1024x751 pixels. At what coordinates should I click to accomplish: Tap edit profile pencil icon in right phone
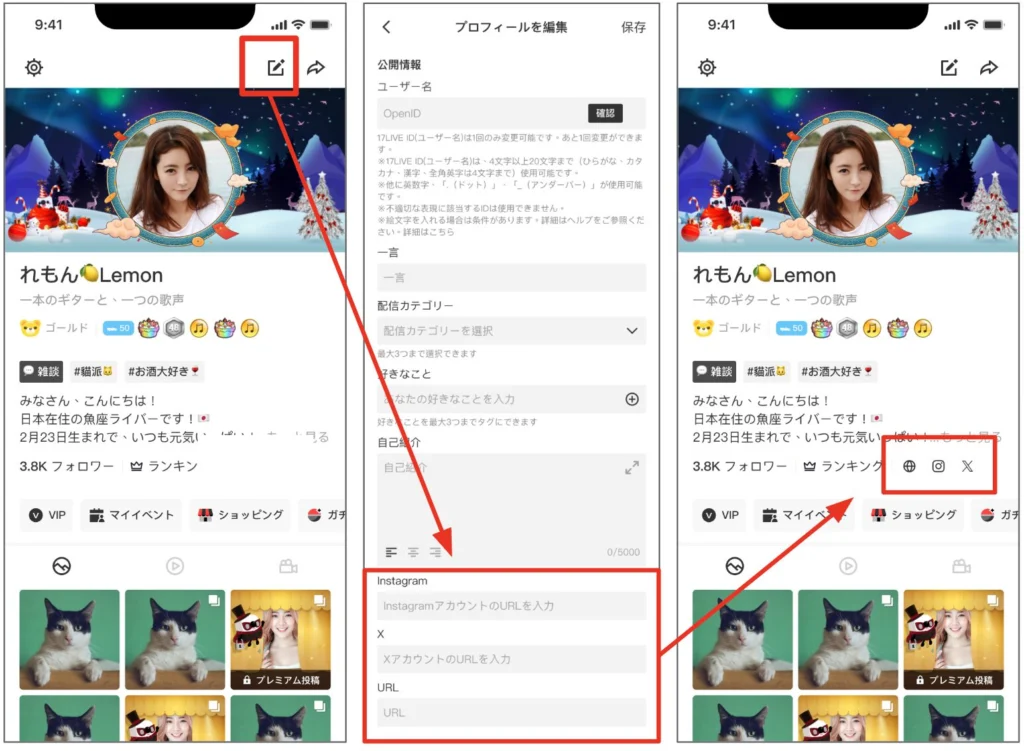949,67
